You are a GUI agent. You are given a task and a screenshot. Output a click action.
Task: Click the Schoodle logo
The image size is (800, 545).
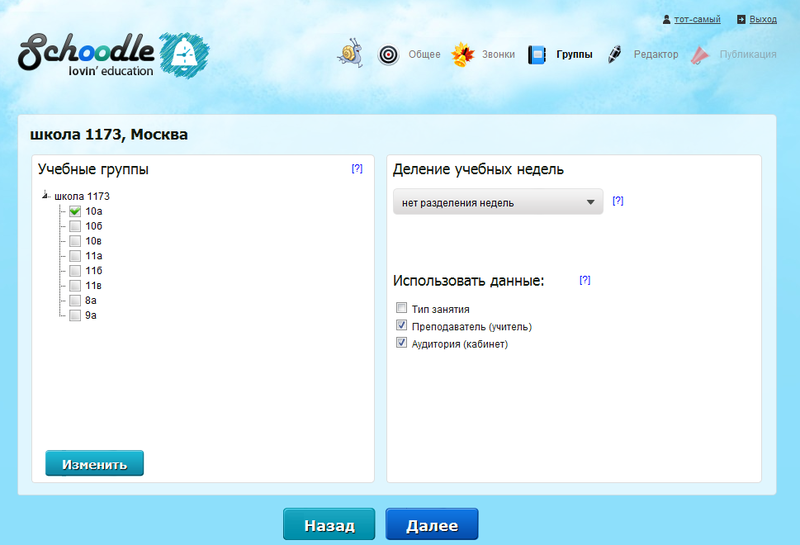(x=86, y=55)
